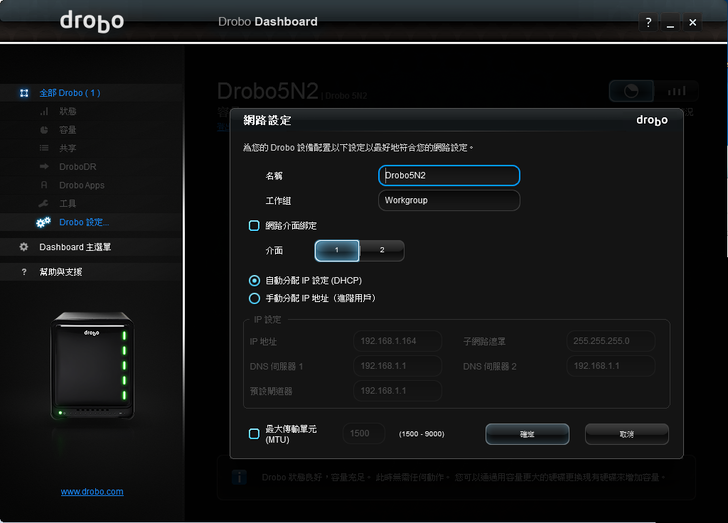The height and width of the screenshot is (523, 728).
Task: Open help via question mark title button
Action: coord(649,22)
